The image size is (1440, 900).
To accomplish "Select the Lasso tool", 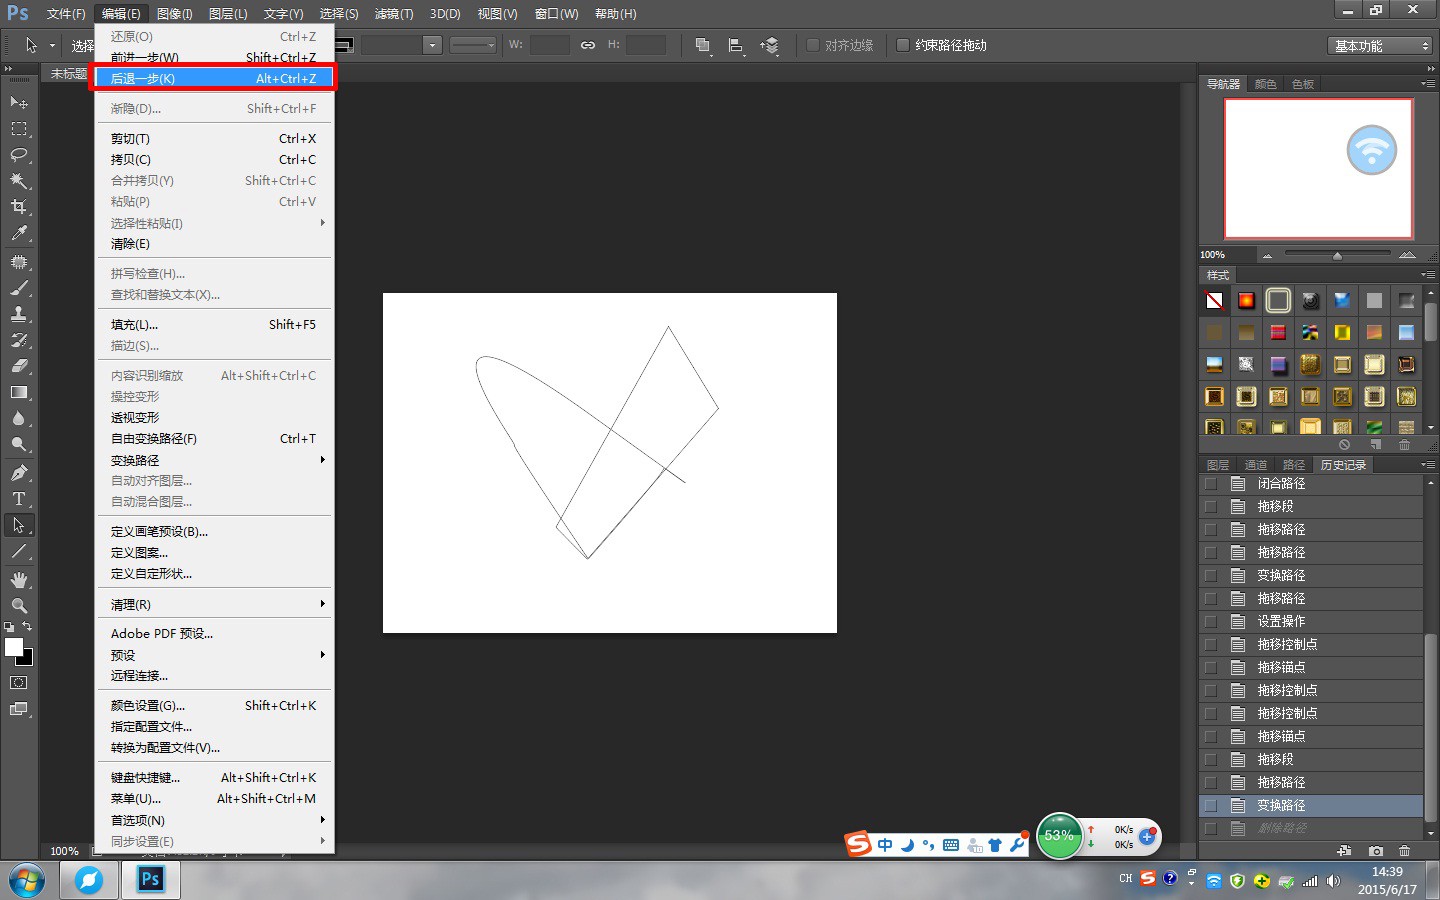I will coord(19,155).
